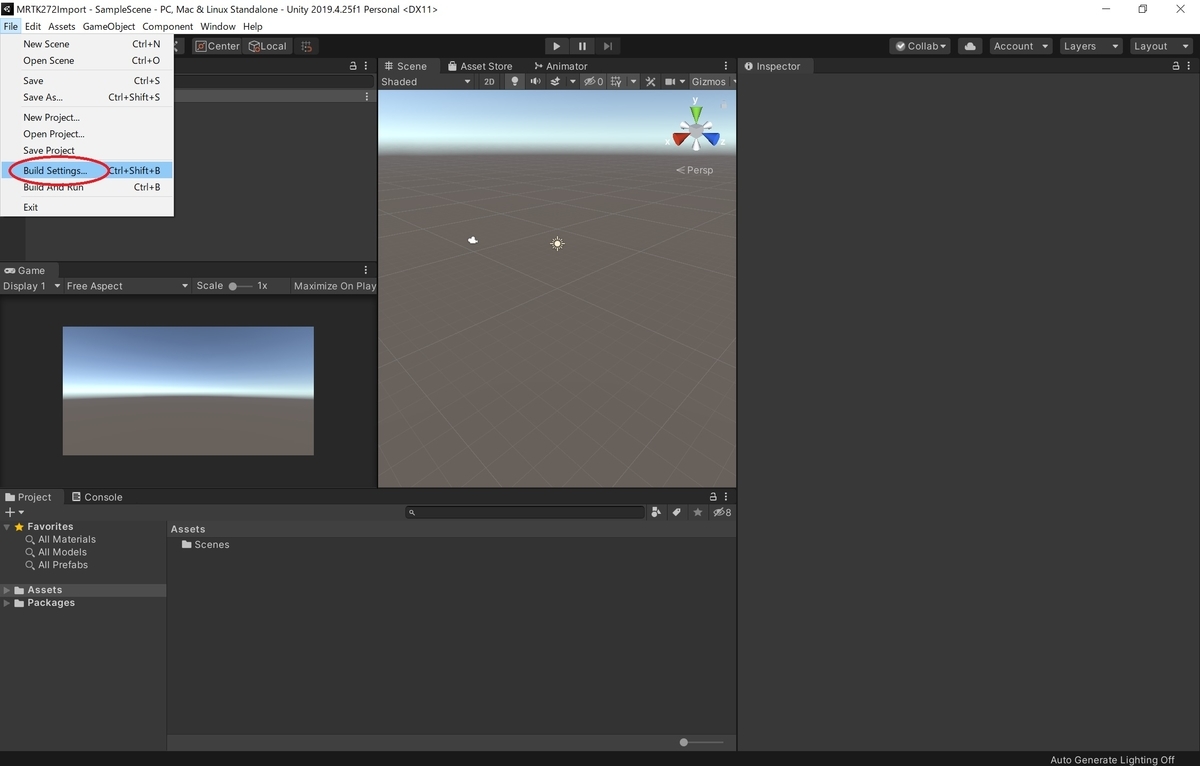Select the Directional Light sun gizmo

click(557, 243)
